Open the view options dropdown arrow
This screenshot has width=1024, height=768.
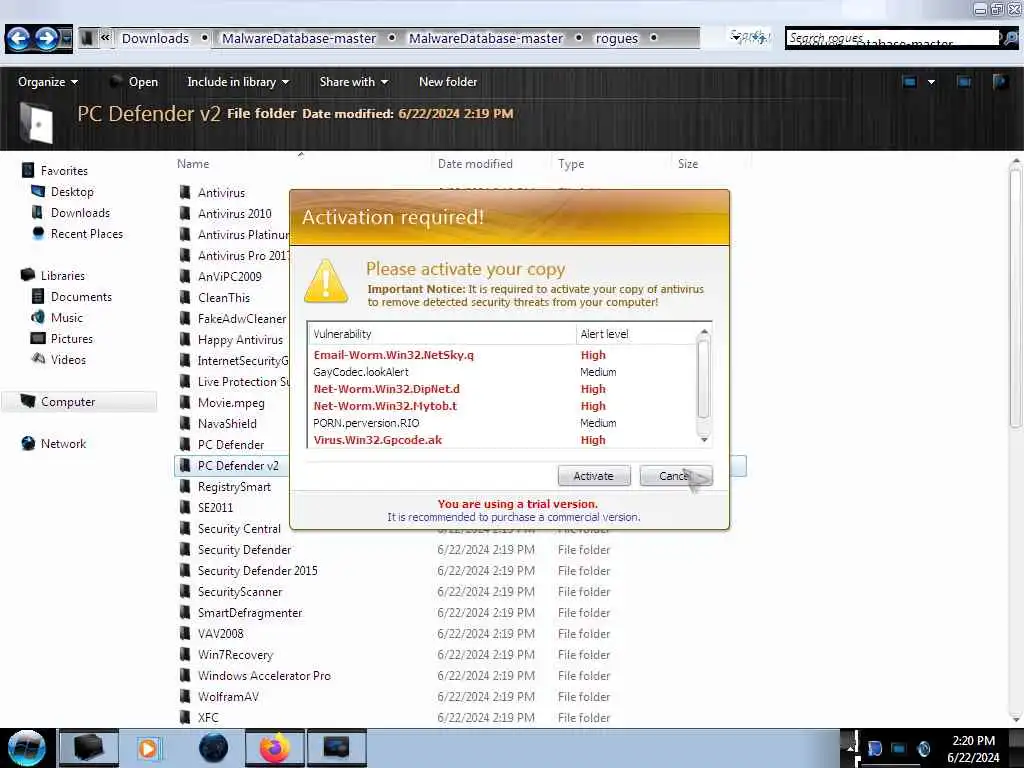(931, 82)
